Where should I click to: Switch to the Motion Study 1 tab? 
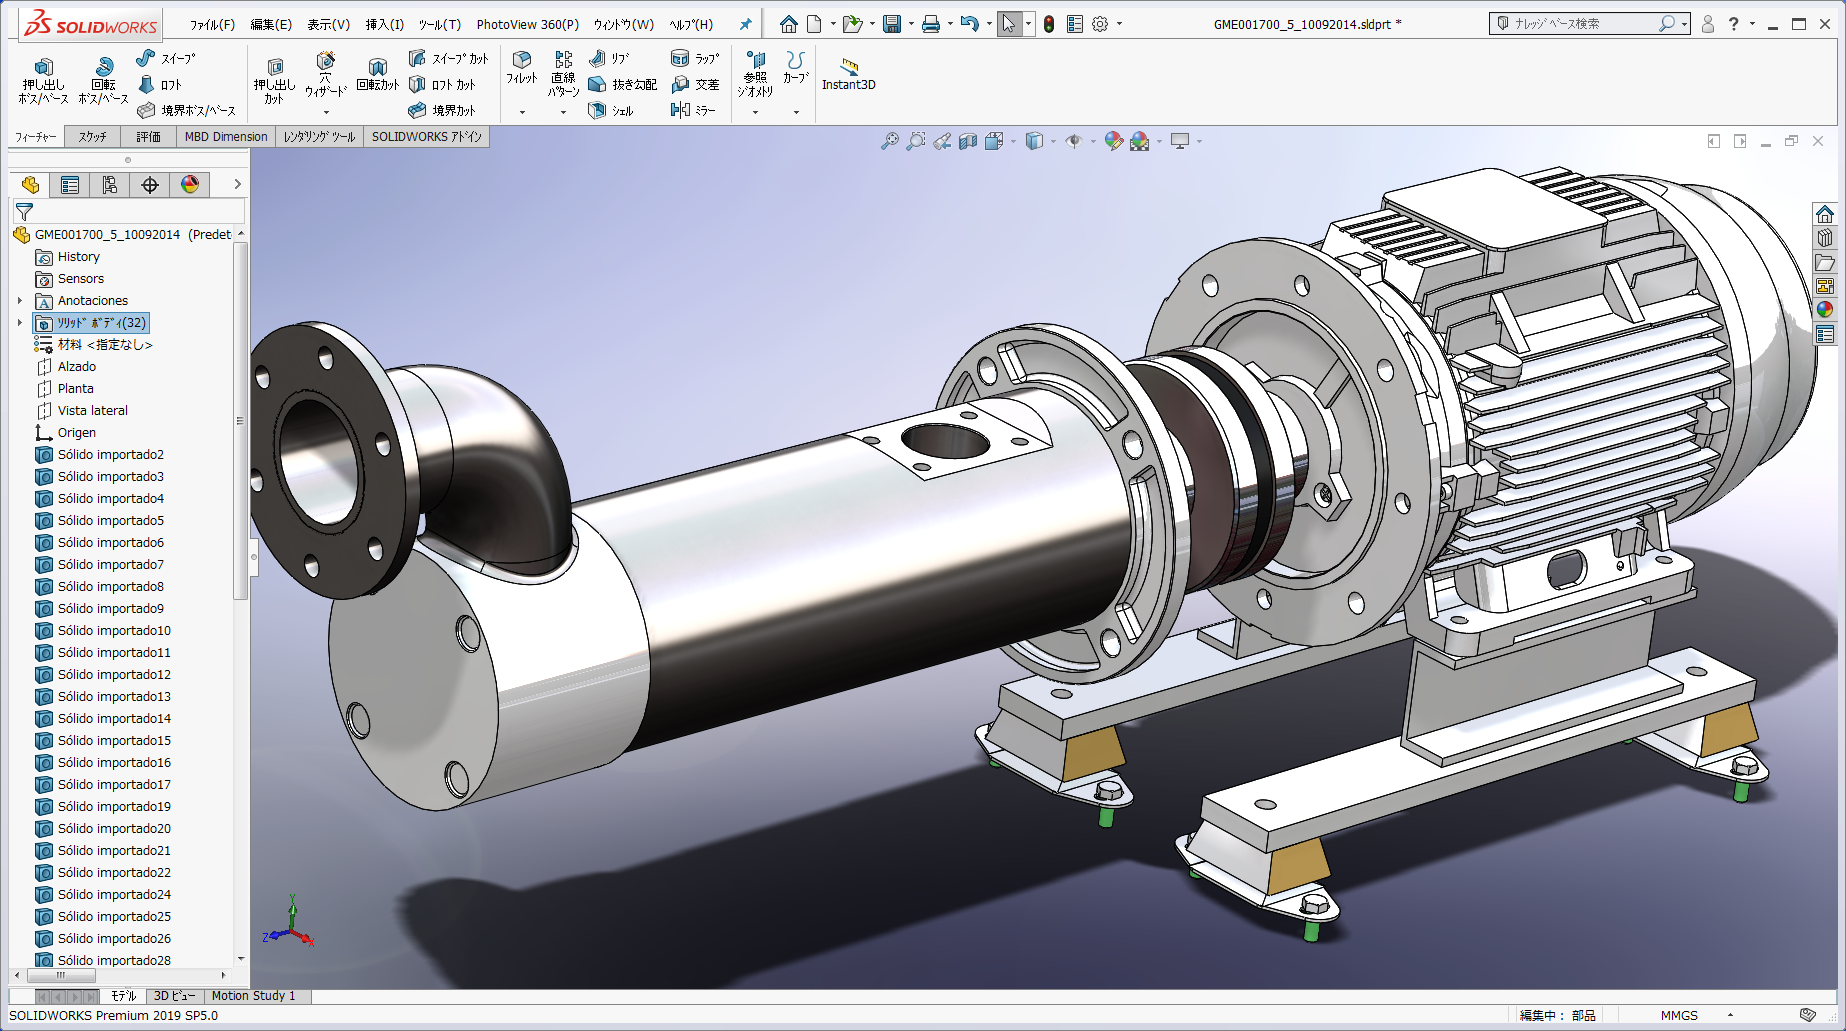point(255,995)
